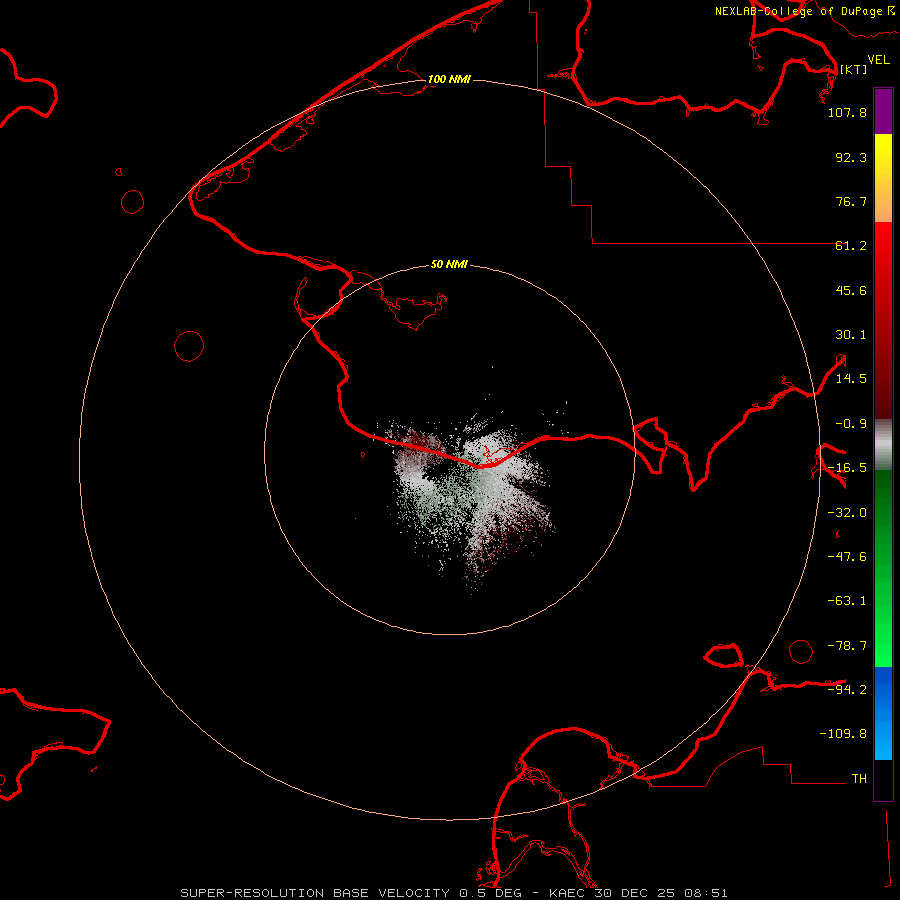Click the 100 NMI range ring label

(449, 79)
